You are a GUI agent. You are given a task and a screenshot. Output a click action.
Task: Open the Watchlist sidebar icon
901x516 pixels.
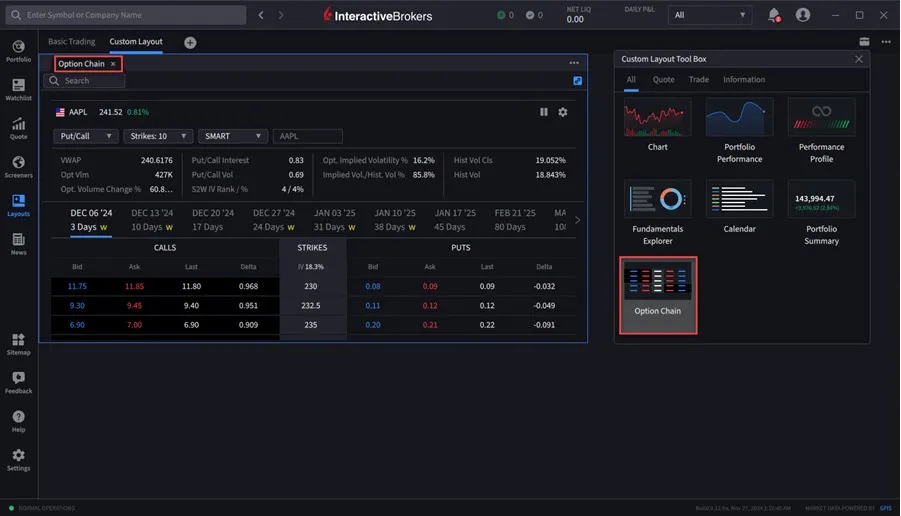18,90
